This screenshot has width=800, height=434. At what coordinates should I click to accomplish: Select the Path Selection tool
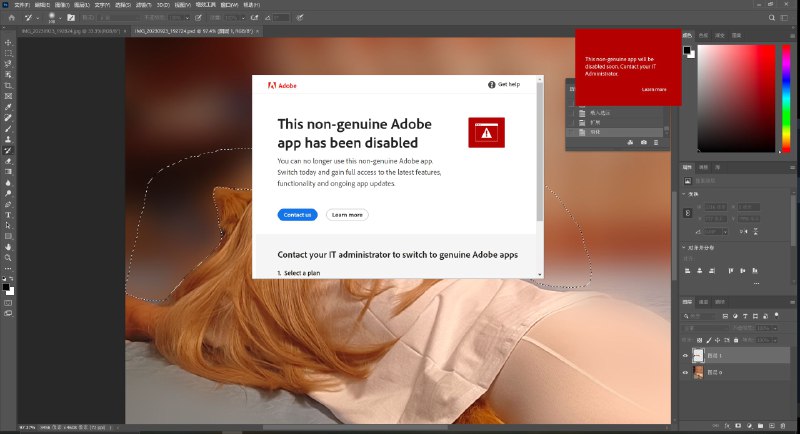coord(8,225)
